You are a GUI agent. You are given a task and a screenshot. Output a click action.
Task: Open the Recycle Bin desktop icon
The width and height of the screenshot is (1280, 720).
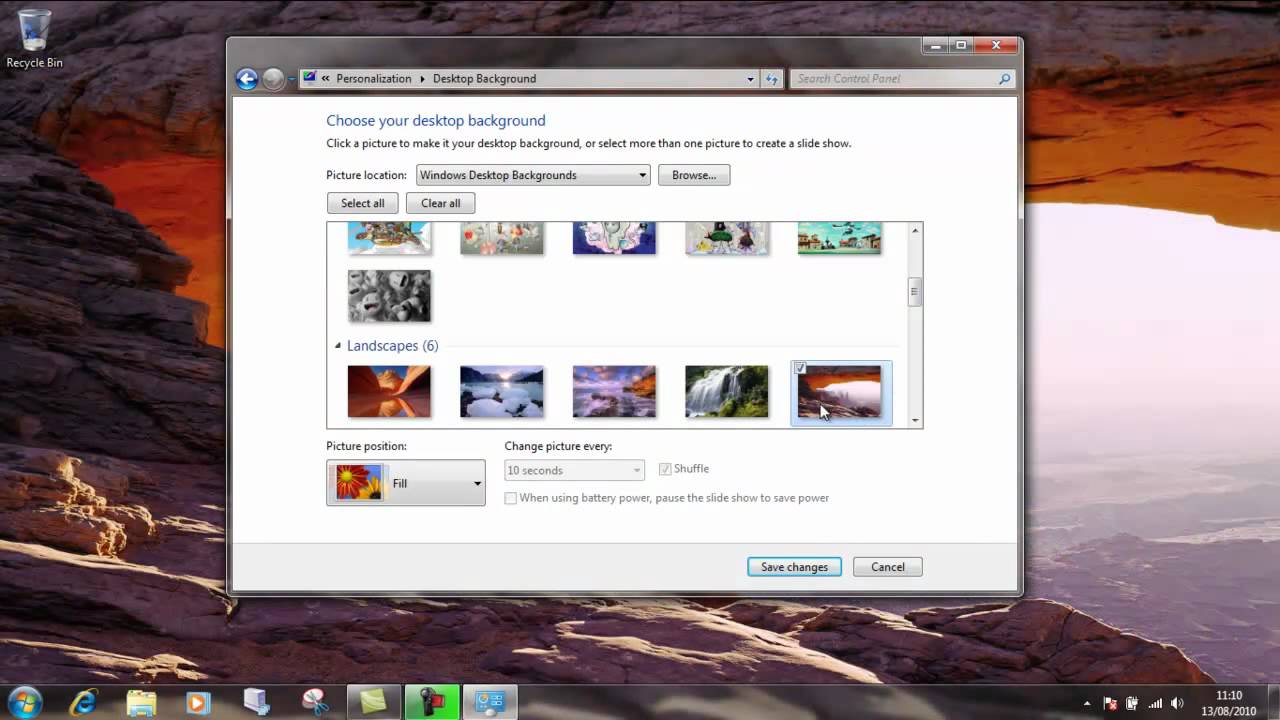tap(34, 38)
